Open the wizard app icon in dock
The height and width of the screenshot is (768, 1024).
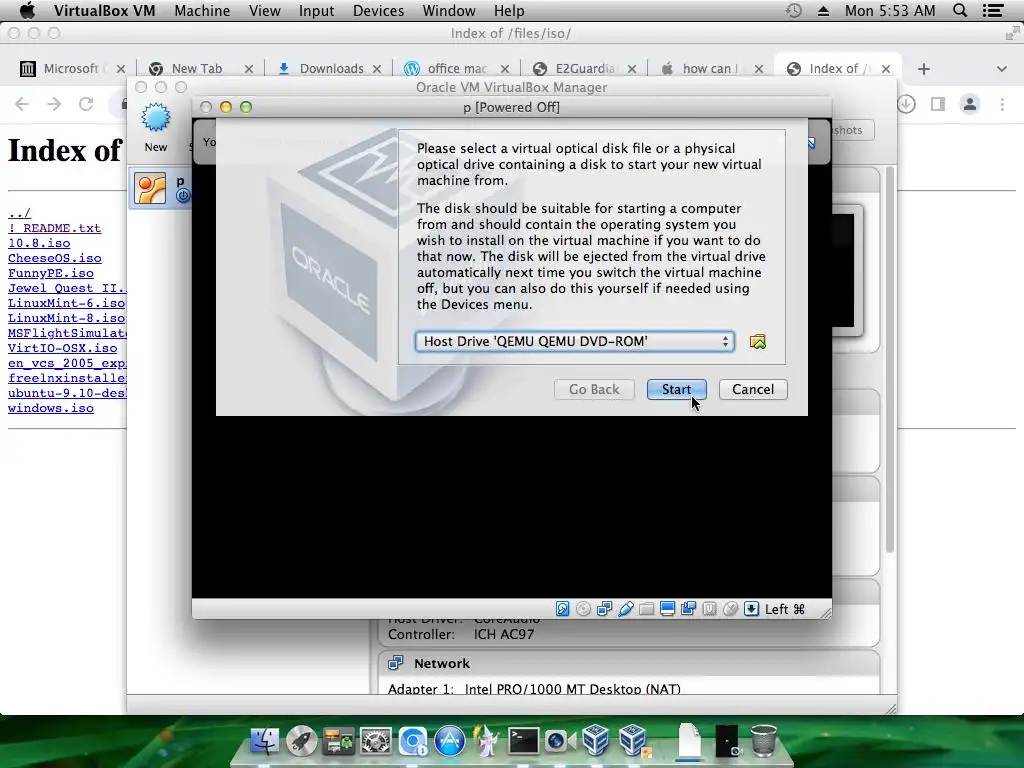coord(487,741)
